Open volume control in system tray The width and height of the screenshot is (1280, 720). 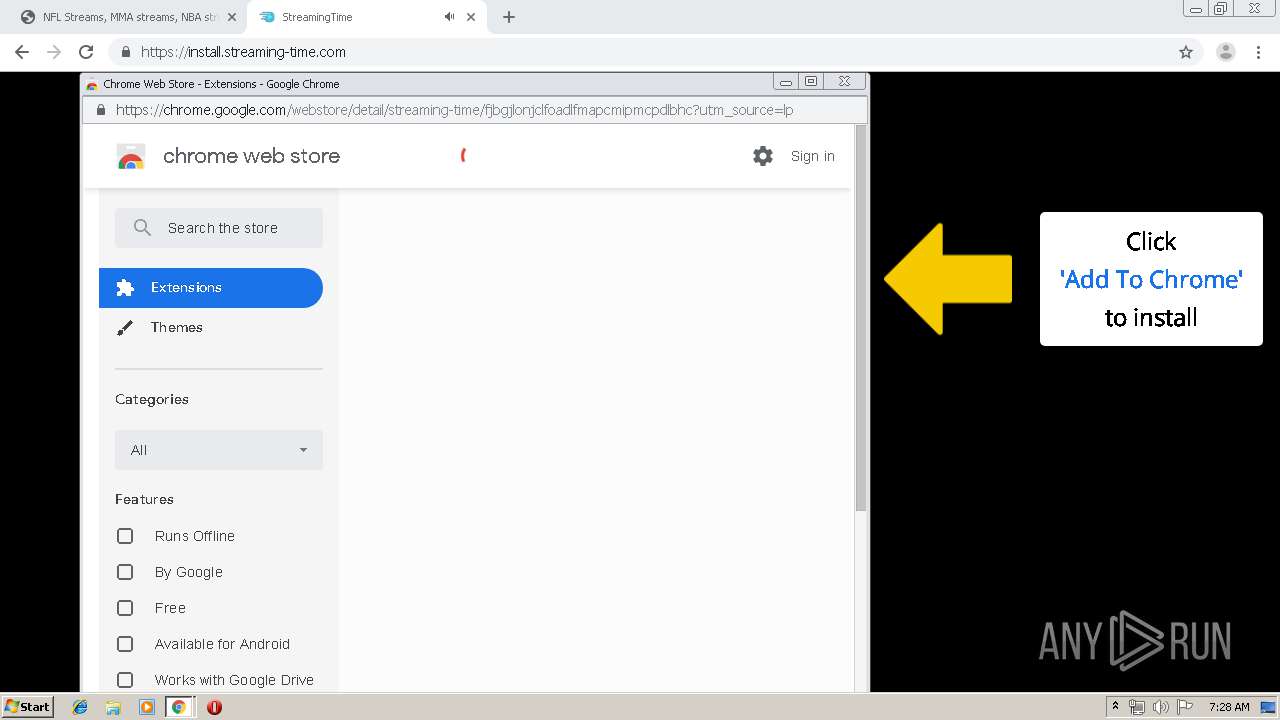click(1161, 707)
